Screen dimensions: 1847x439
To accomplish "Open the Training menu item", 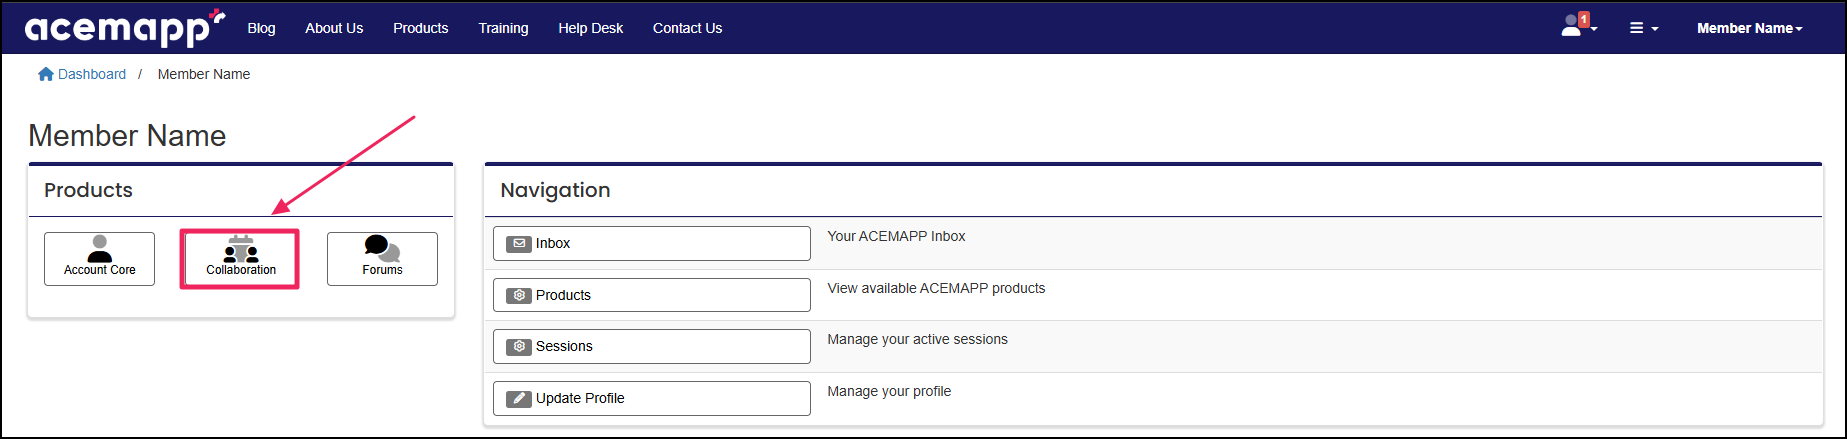I will tap(503, 28).
